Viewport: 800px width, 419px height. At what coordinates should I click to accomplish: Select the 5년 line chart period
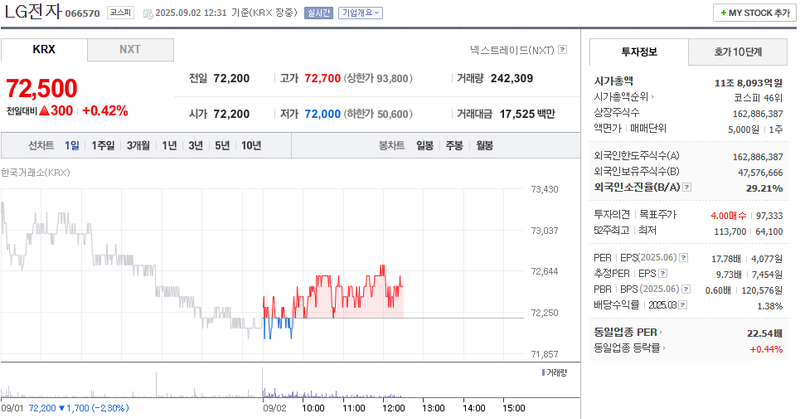(x=222, y=145)
